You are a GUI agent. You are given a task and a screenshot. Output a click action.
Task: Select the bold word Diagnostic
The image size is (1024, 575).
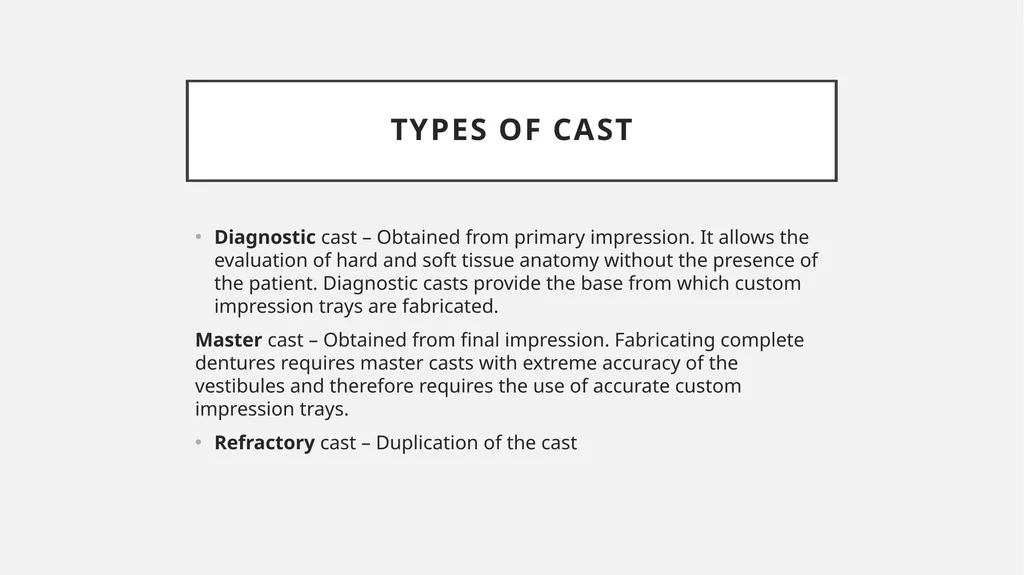pyautogui.click(x=264, y=237)
